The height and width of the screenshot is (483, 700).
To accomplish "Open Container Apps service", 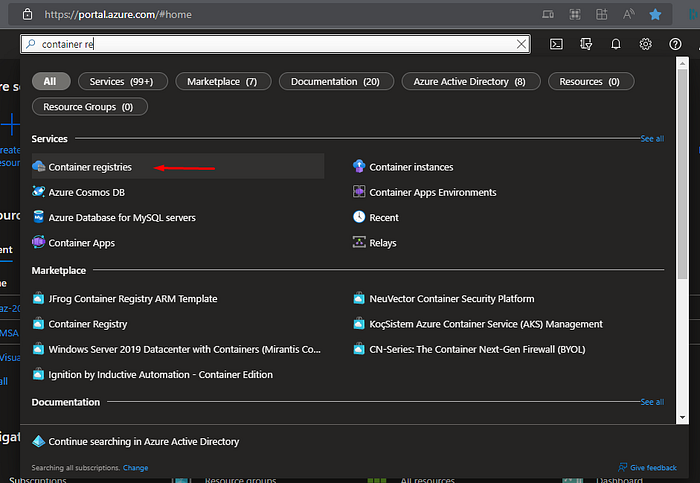I will [x=82, y=243].
